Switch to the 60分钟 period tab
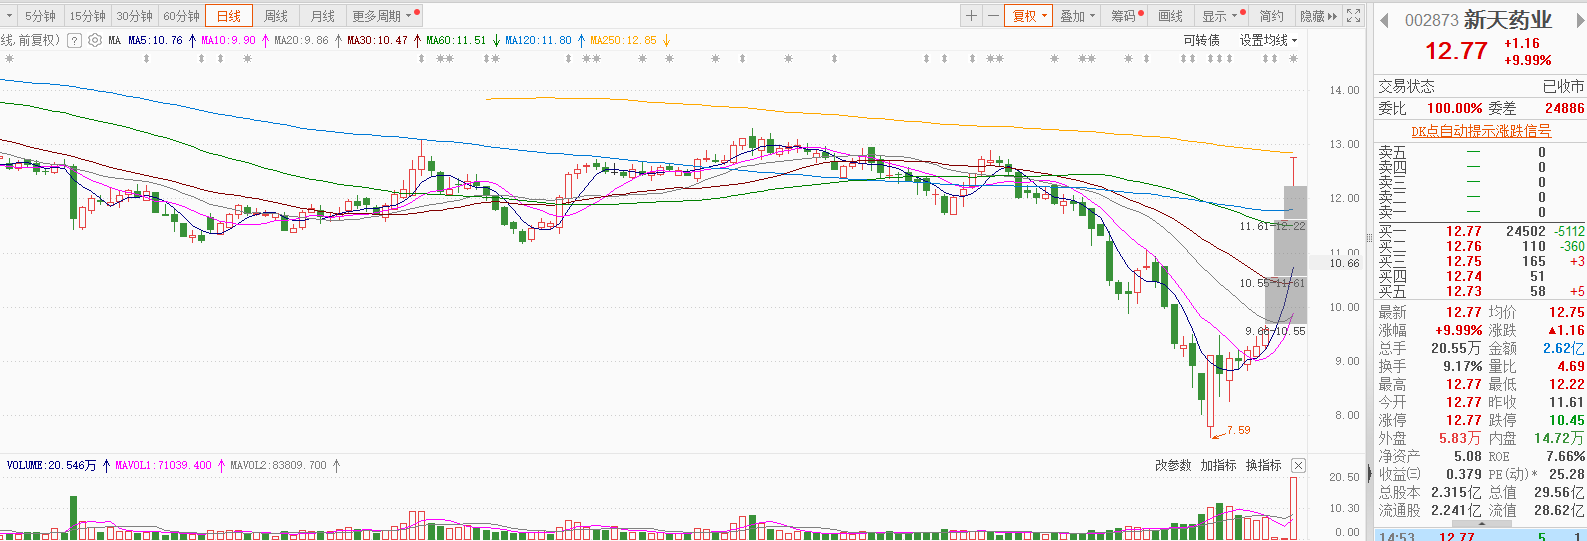 (181, 16)
